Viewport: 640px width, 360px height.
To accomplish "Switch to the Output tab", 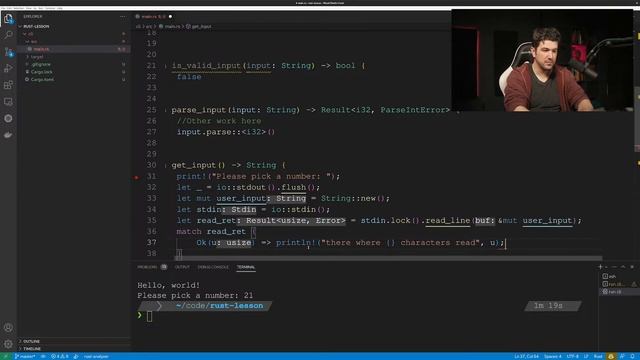I will [182, 267].
